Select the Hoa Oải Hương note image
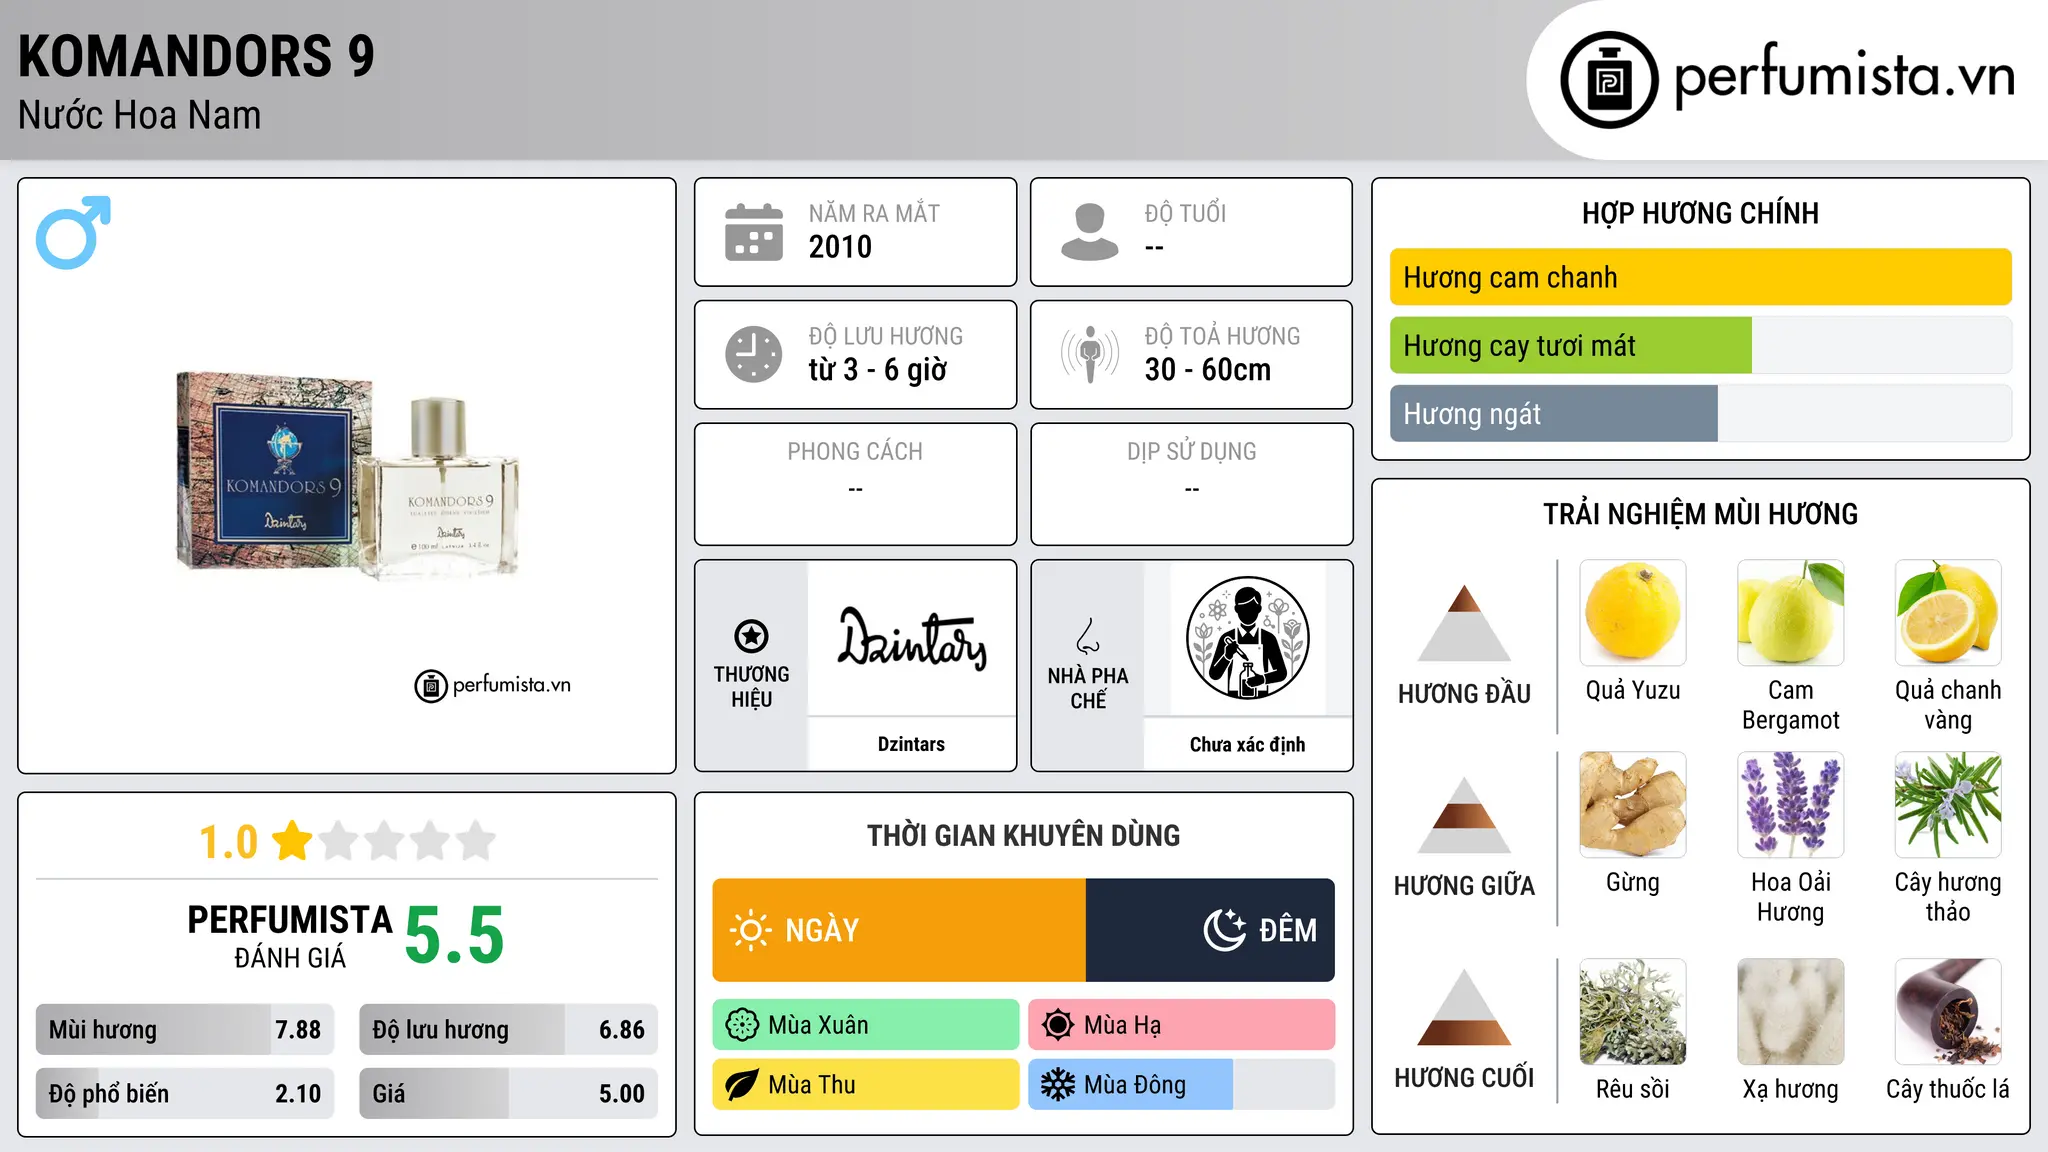This screenshot has height=1152, width=2048. 1791,805
